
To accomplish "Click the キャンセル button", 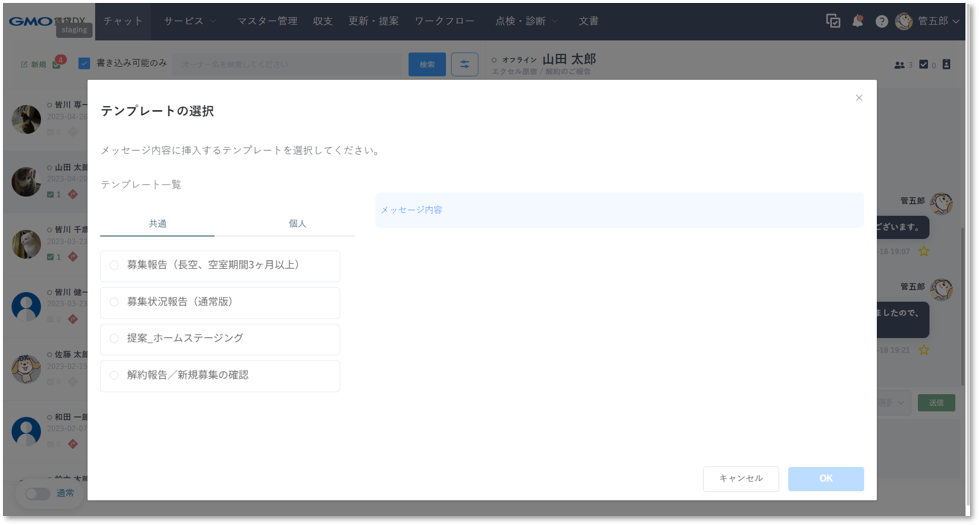I will [740, 479].
